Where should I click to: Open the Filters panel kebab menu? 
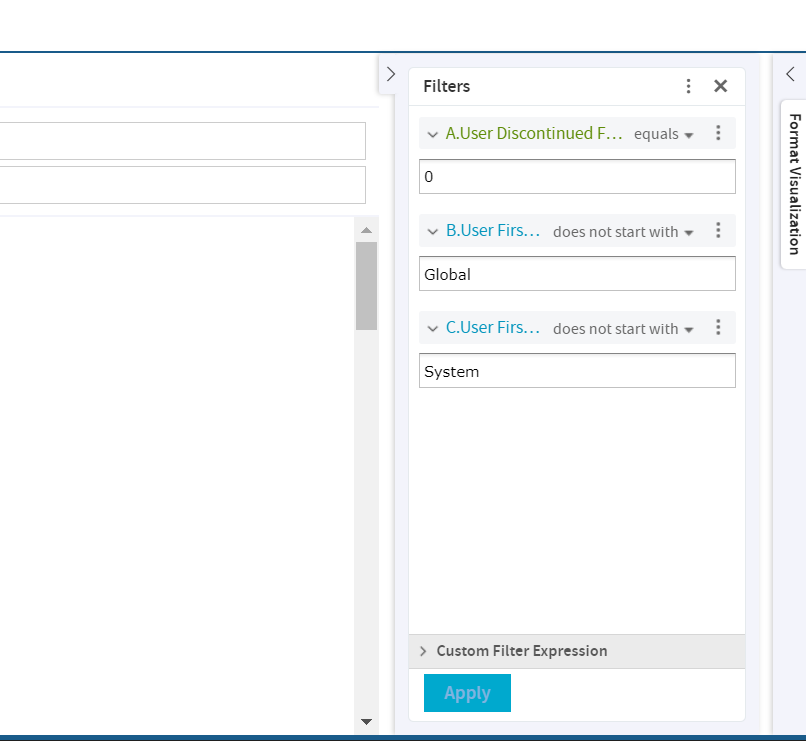click(688, 86)
